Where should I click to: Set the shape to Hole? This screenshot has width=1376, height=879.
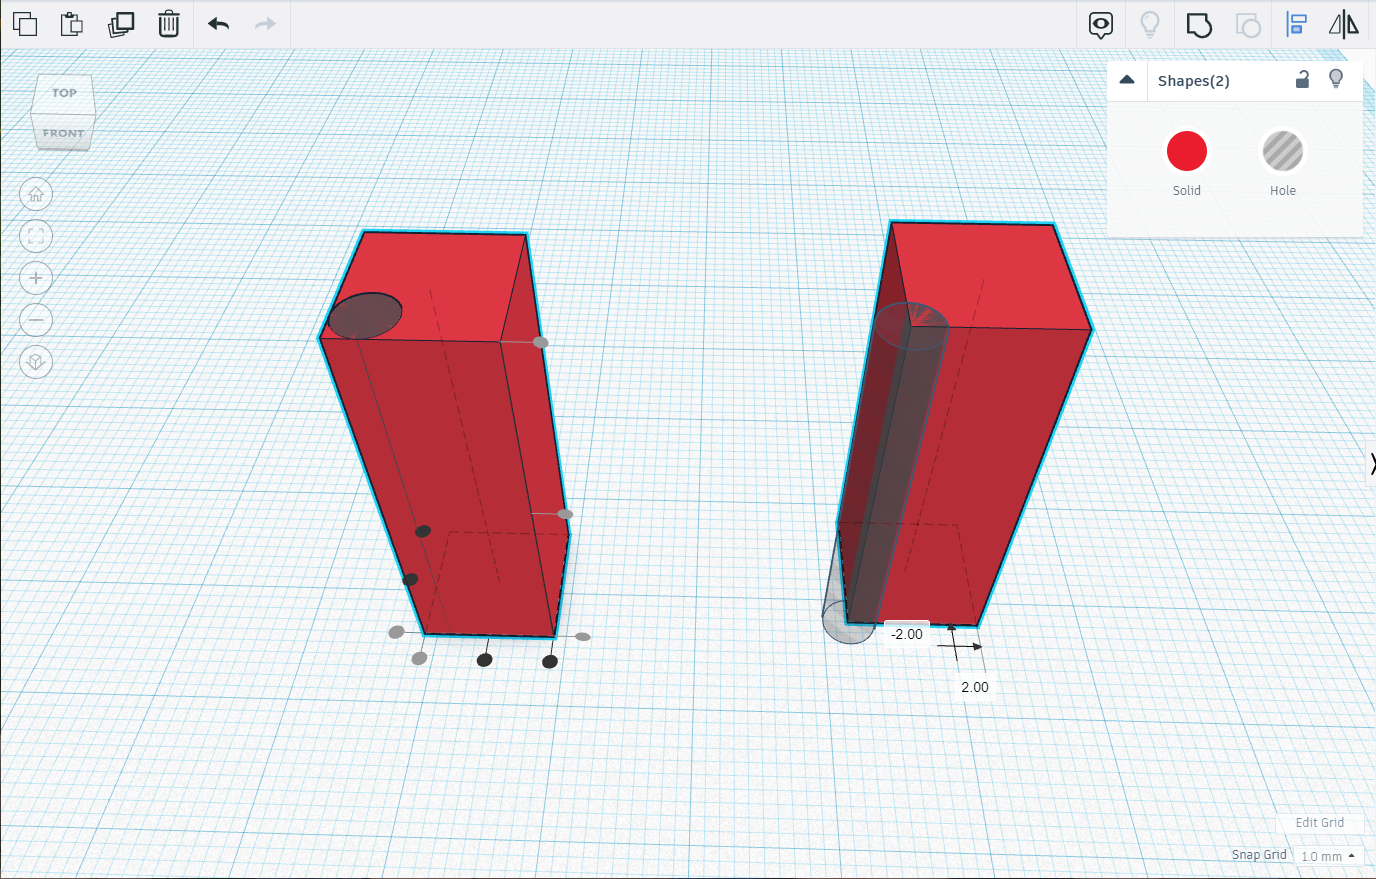pos(1281,150)
